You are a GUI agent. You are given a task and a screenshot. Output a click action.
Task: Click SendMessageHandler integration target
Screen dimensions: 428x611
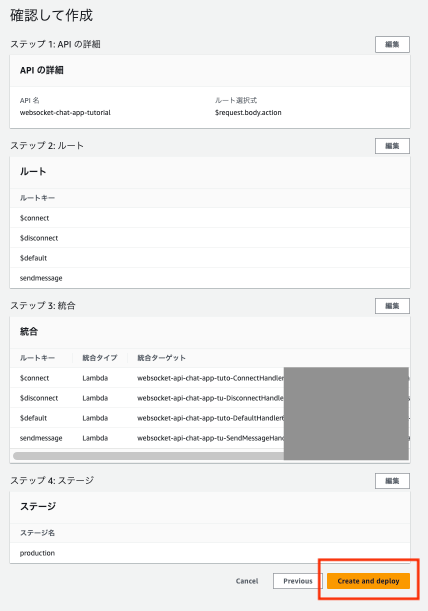point(210,438)
